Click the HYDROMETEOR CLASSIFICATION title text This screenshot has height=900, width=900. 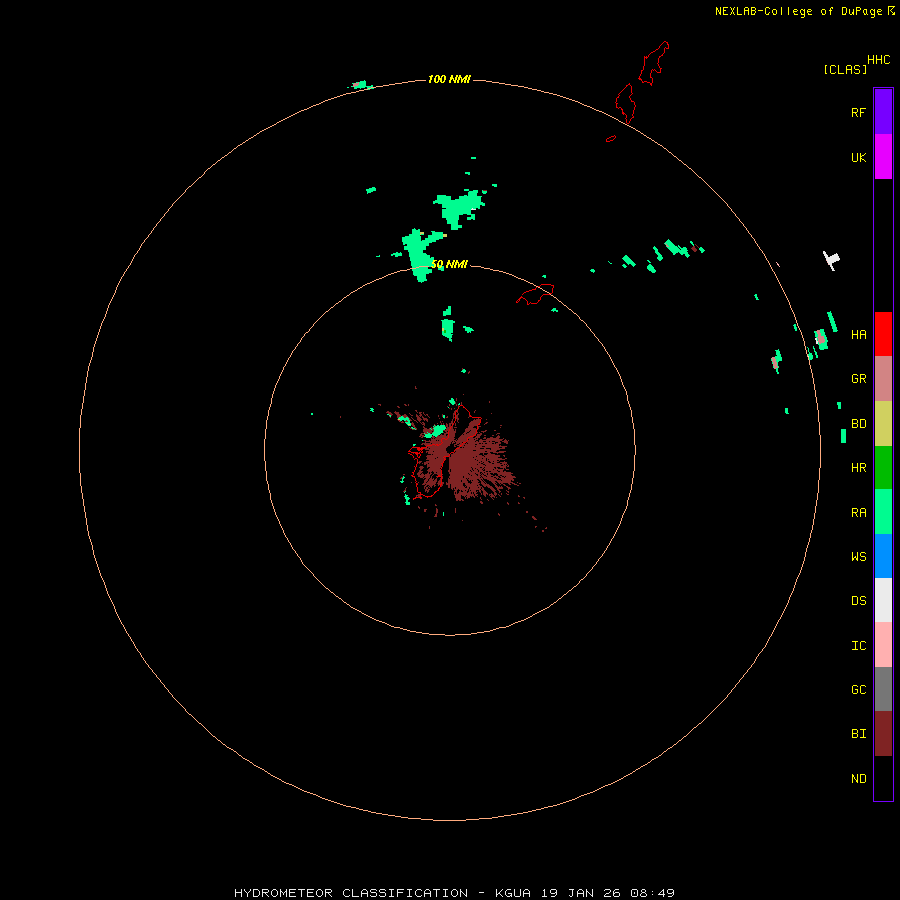(351, 893)
